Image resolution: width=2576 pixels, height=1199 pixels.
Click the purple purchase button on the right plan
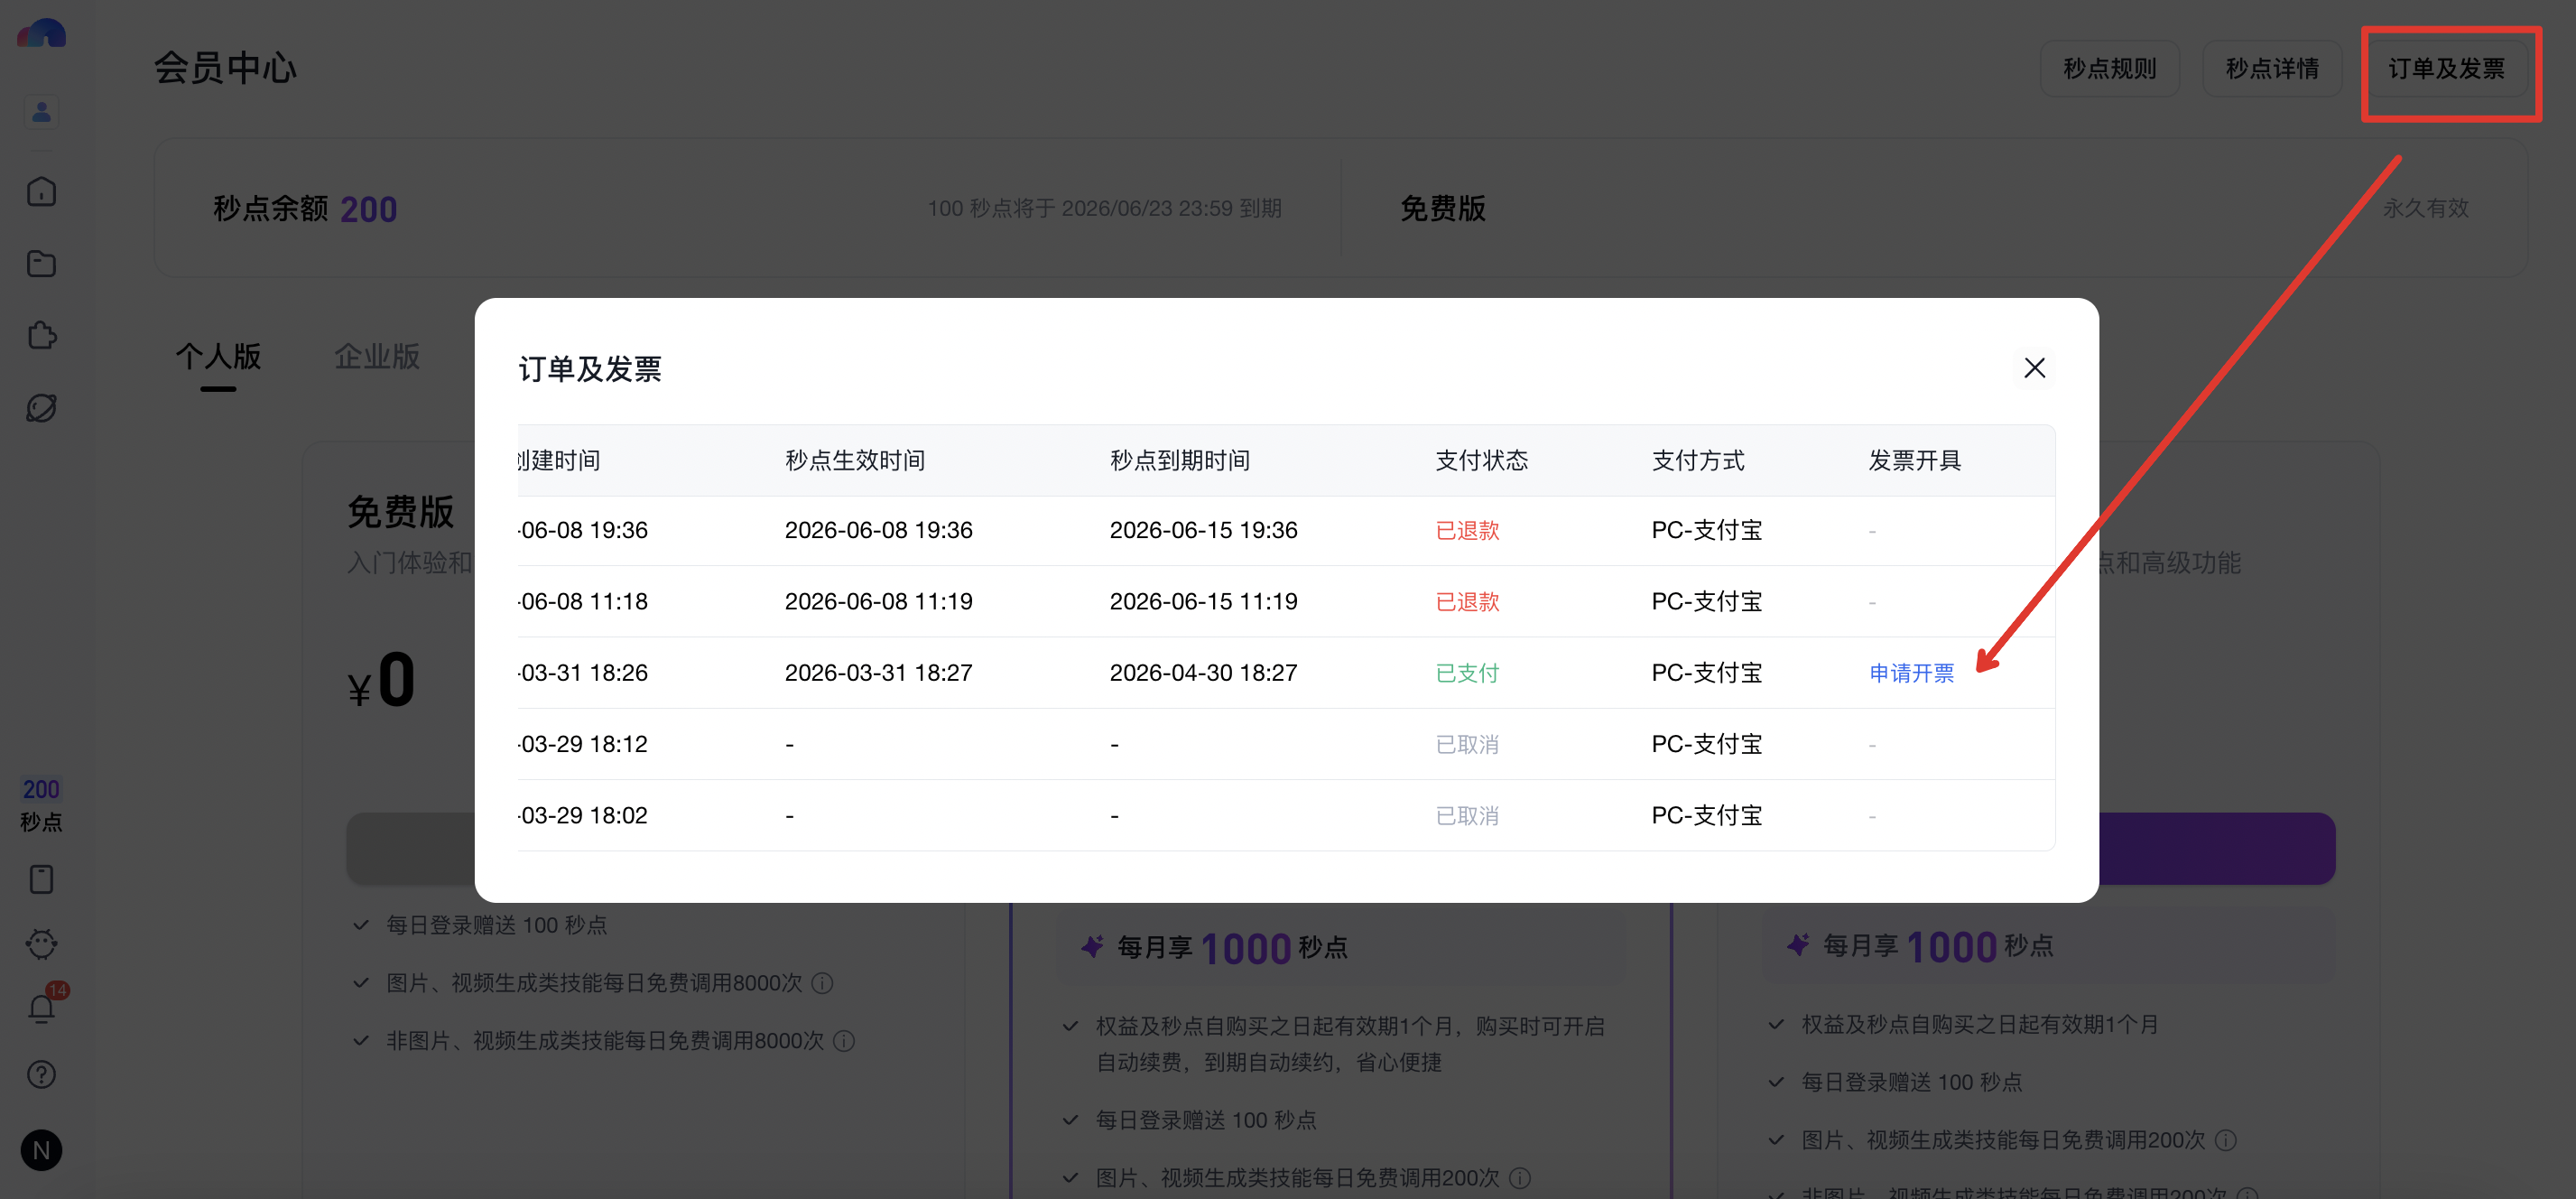coord(2217,848)
